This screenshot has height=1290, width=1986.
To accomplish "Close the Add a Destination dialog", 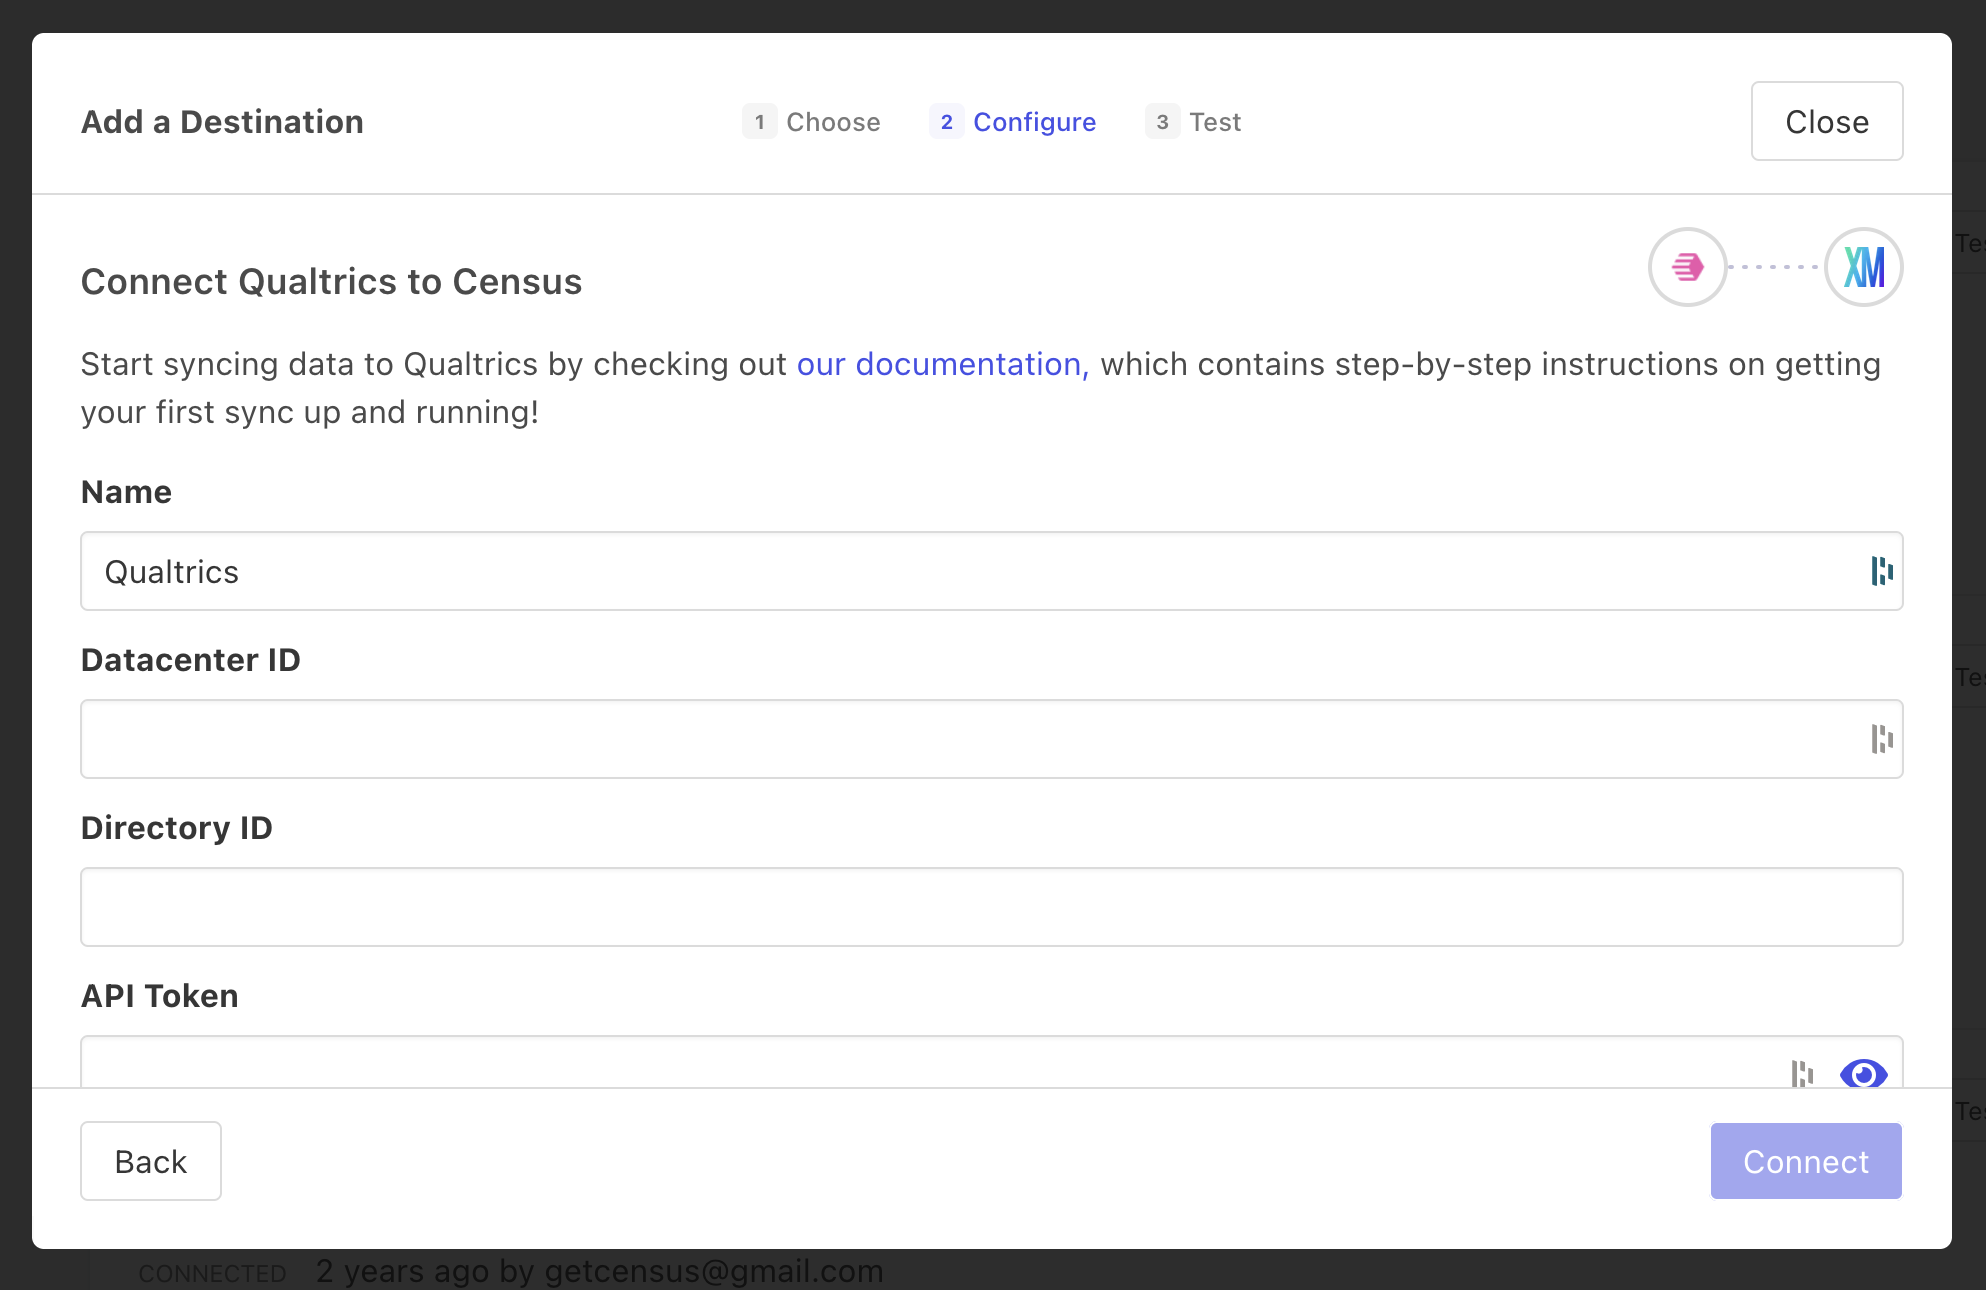I will [1826, 122].
